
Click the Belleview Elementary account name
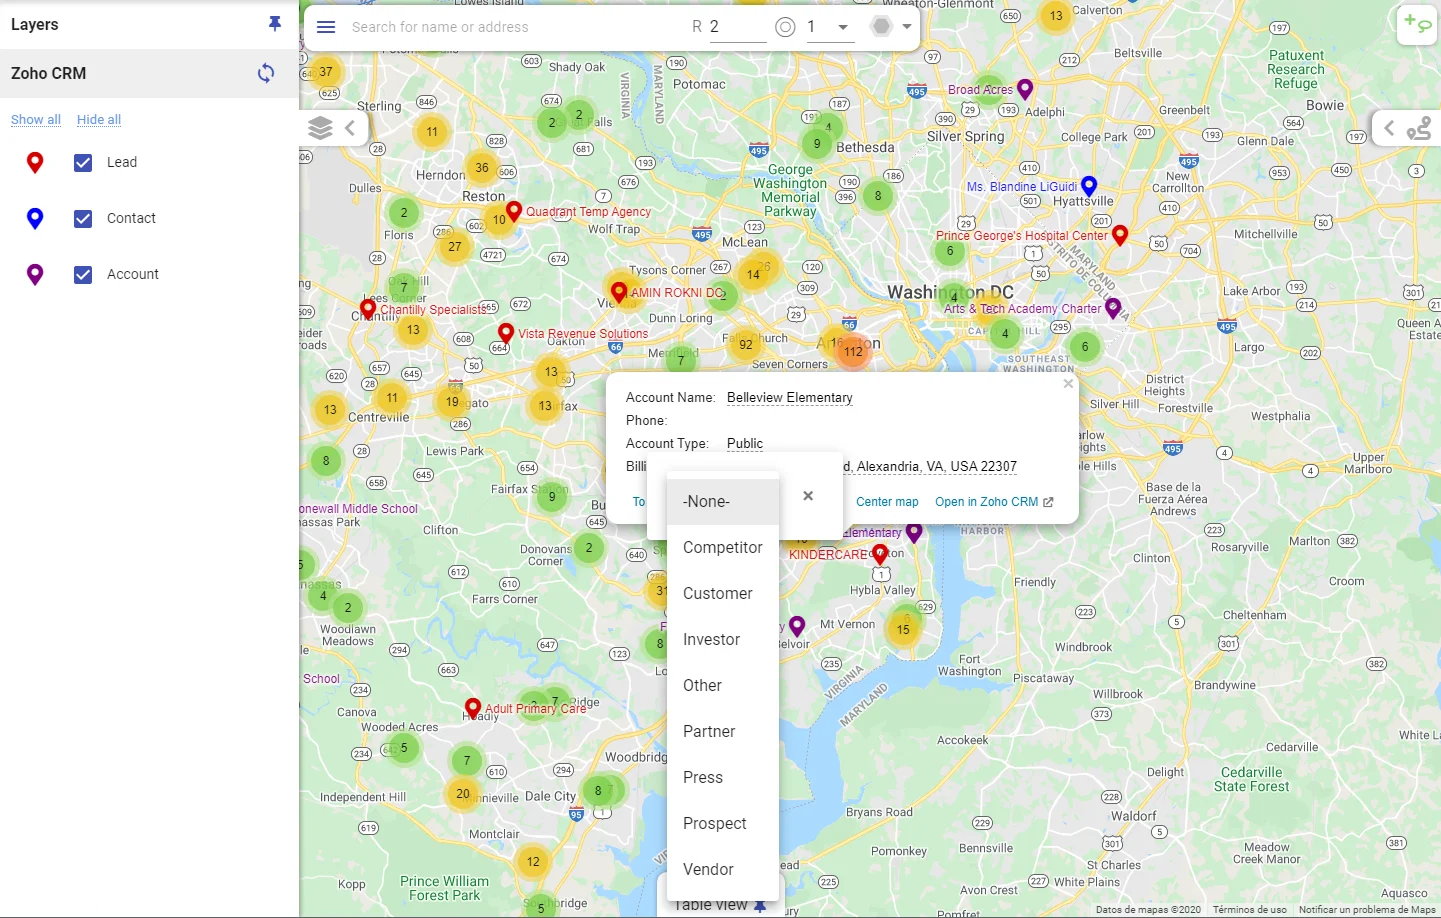coord(790,398)
